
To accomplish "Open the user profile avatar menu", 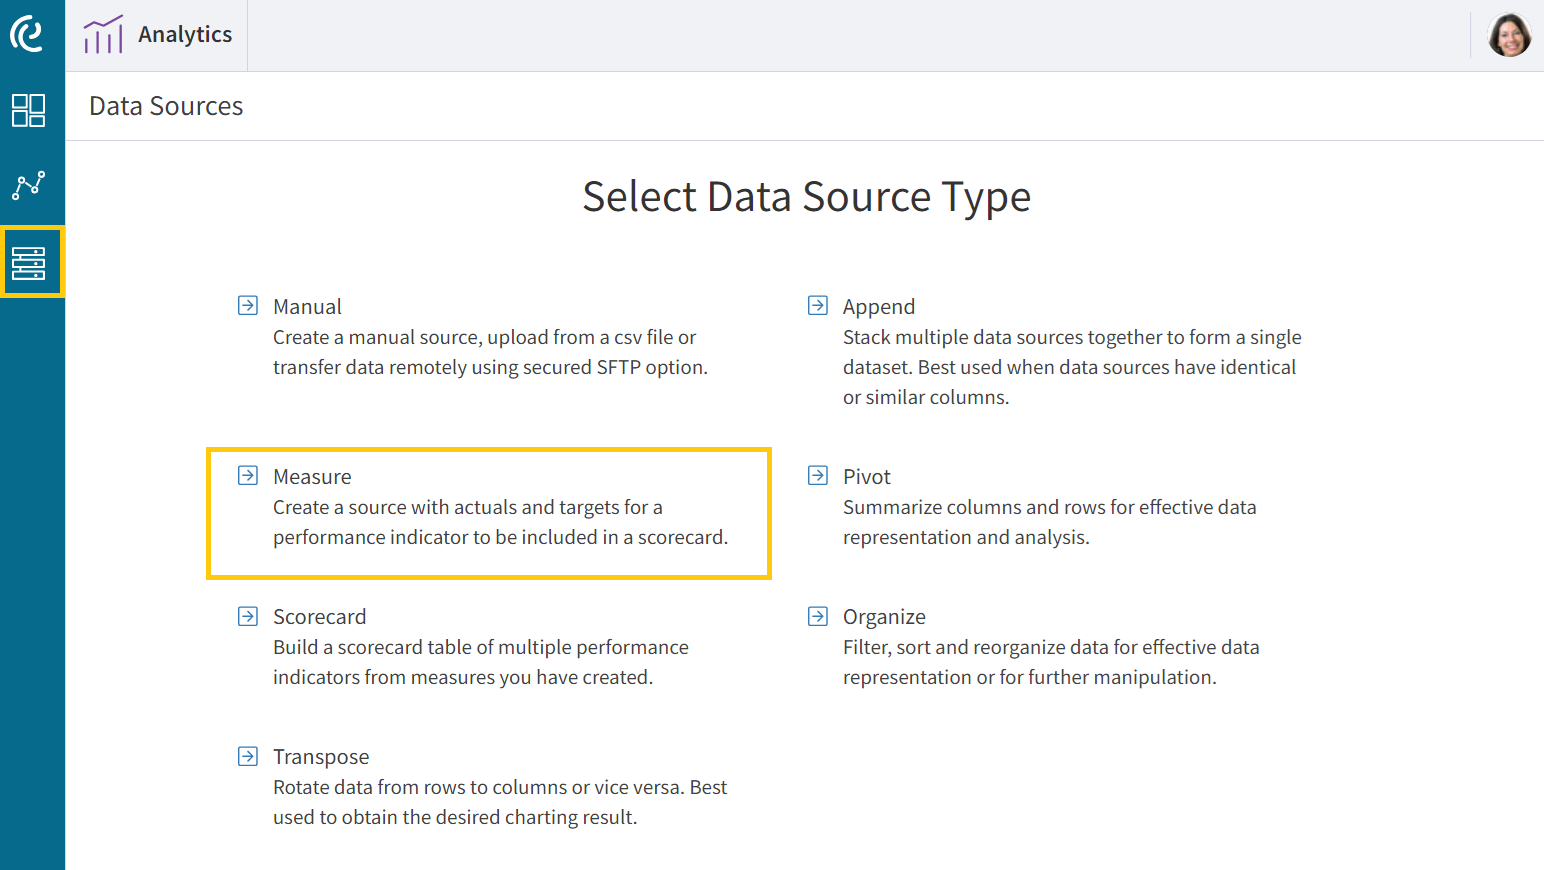I will click(1509, 33).
